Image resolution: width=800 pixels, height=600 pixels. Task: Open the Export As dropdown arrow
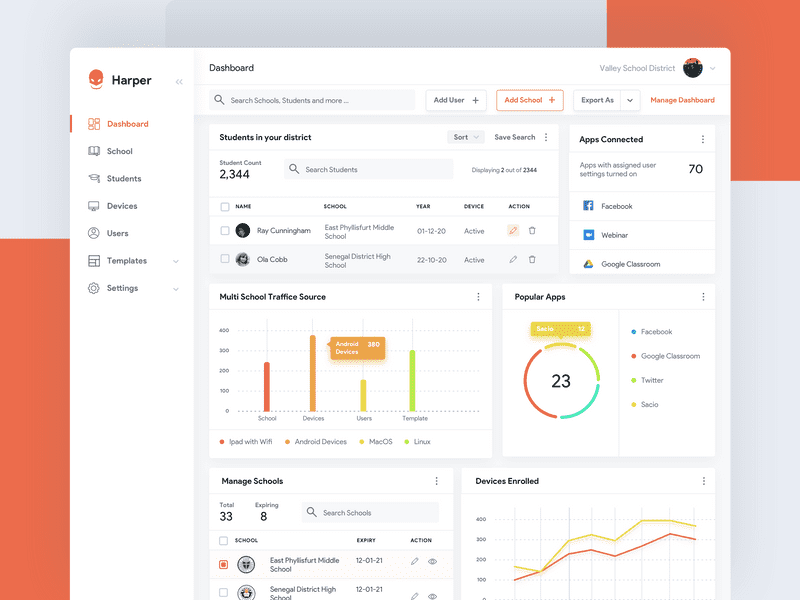click(x=630, y=101)
